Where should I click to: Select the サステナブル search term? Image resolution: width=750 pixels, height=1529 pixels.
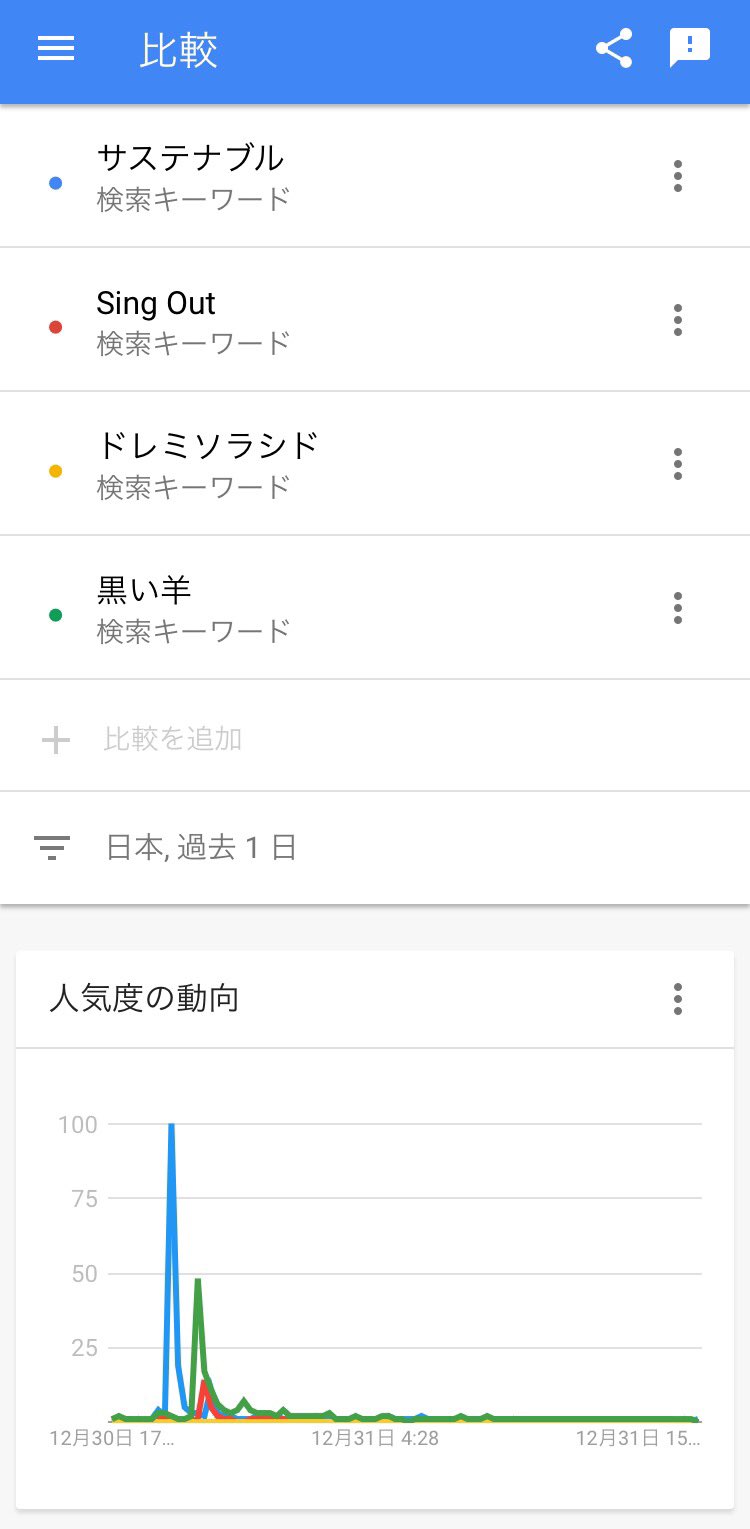coord(190,158)
